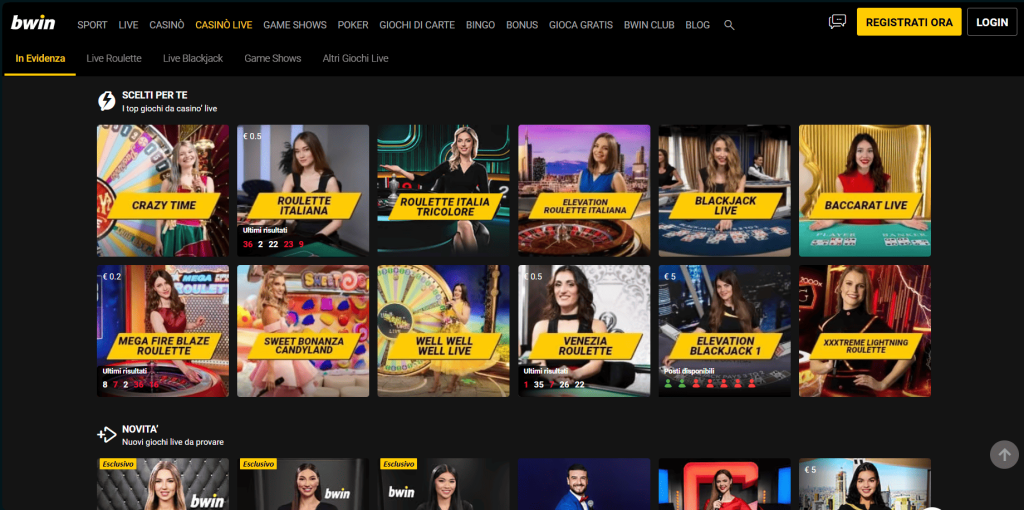Image resolution: width=1024 pixels, height=510 pixels.
Task: Launch the Crazy Time game thumbnail
Action: [x=163, y=190]
